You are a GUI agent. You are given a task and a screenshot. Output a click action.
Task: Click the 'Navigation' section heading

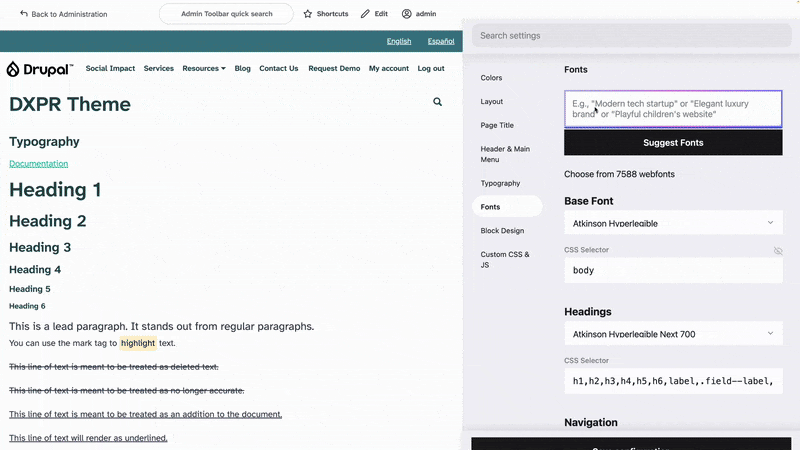pos(591,422)
